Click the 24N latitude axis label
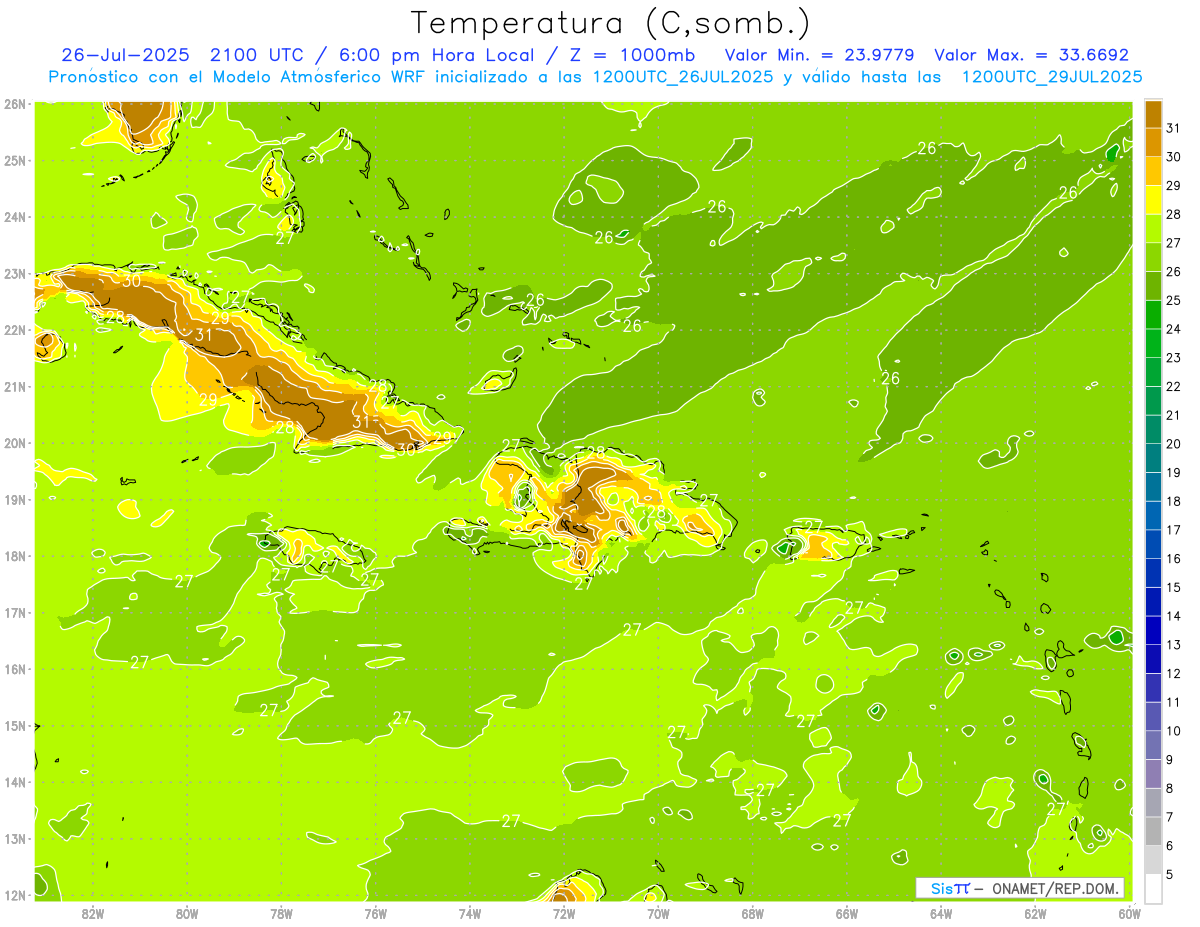This screenshot has height=927, width=1200. coord(15,217)
